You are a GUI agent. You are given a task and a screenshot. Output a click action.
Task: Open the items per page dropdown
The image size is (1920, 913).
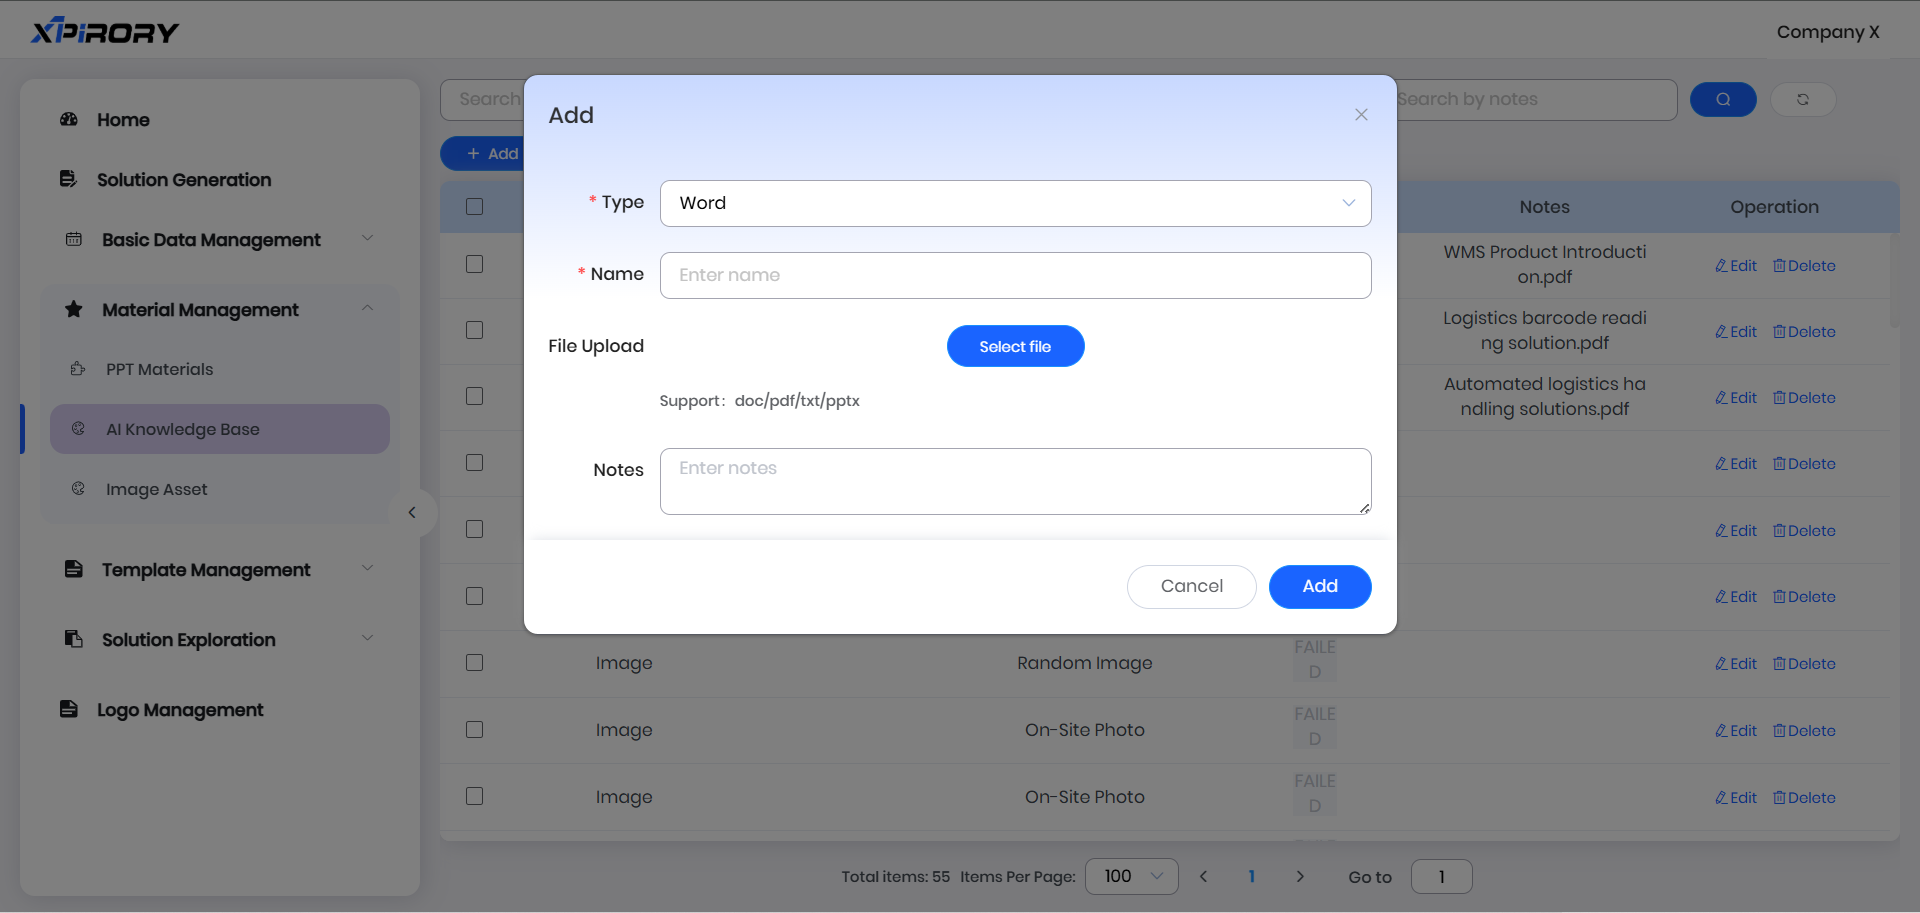(x=1131, y=876)
